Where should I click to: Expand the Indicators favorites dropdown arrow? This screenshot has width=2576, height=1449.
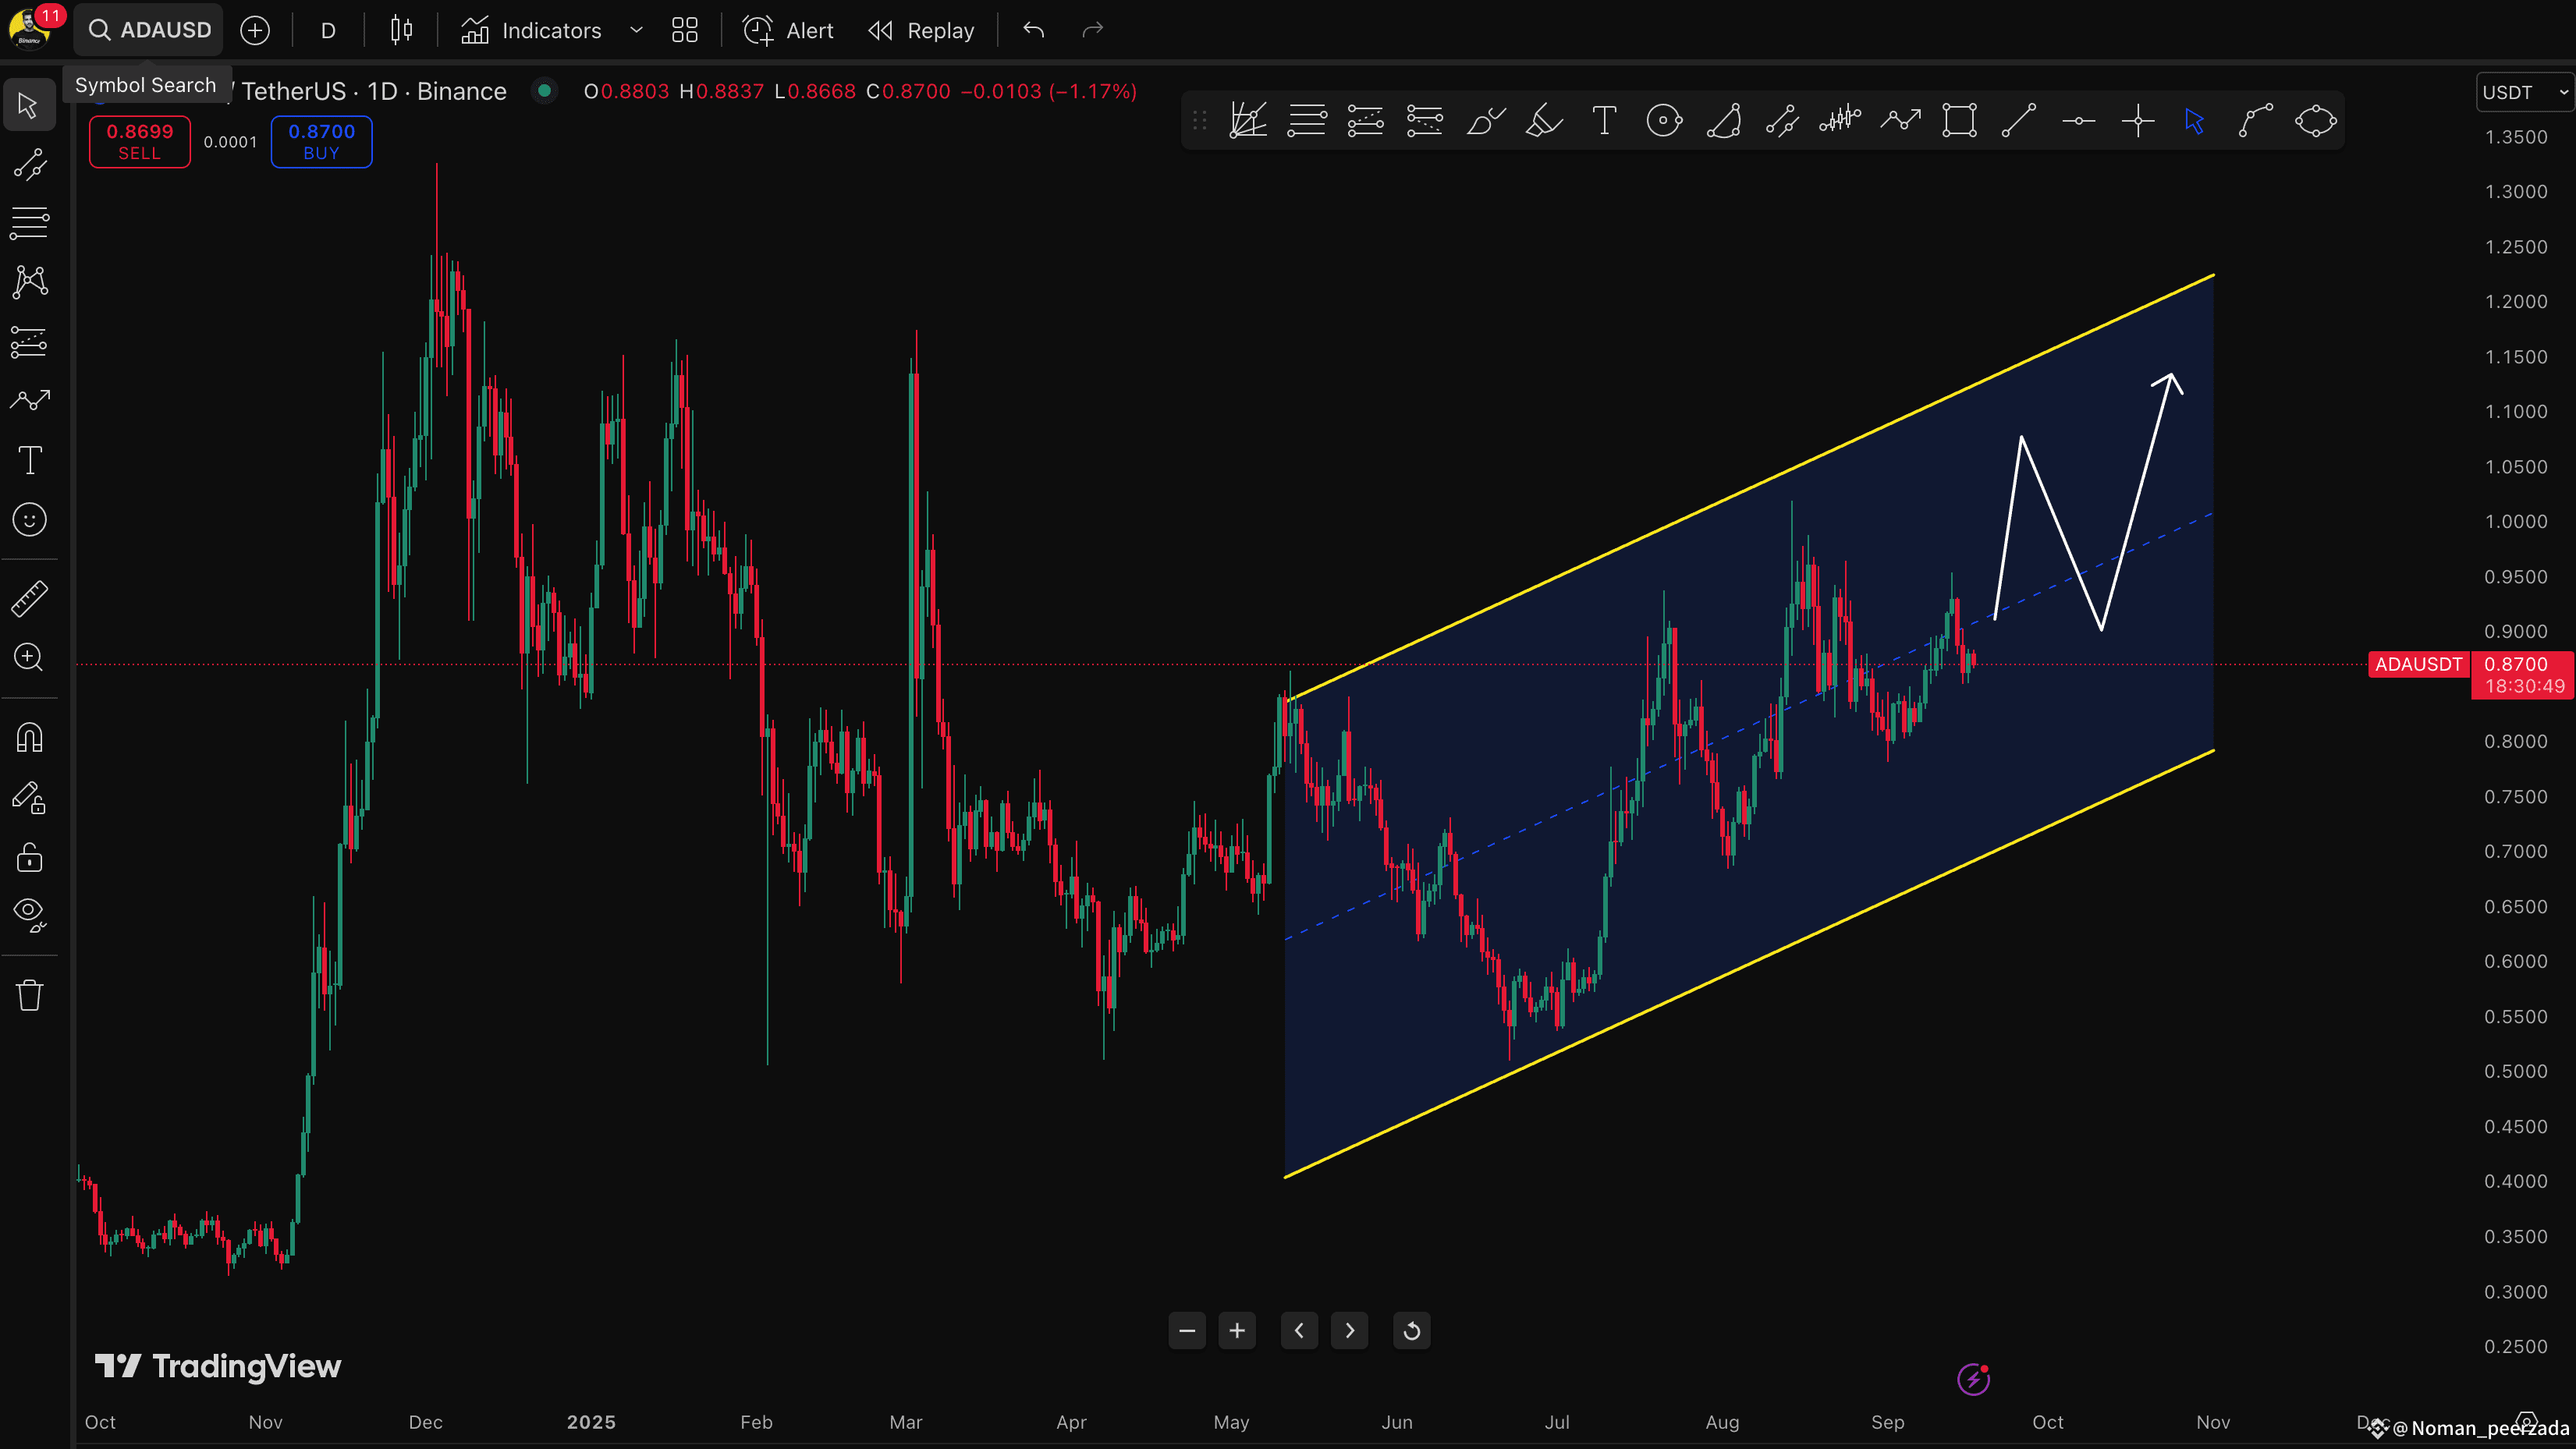coord(636,30)
